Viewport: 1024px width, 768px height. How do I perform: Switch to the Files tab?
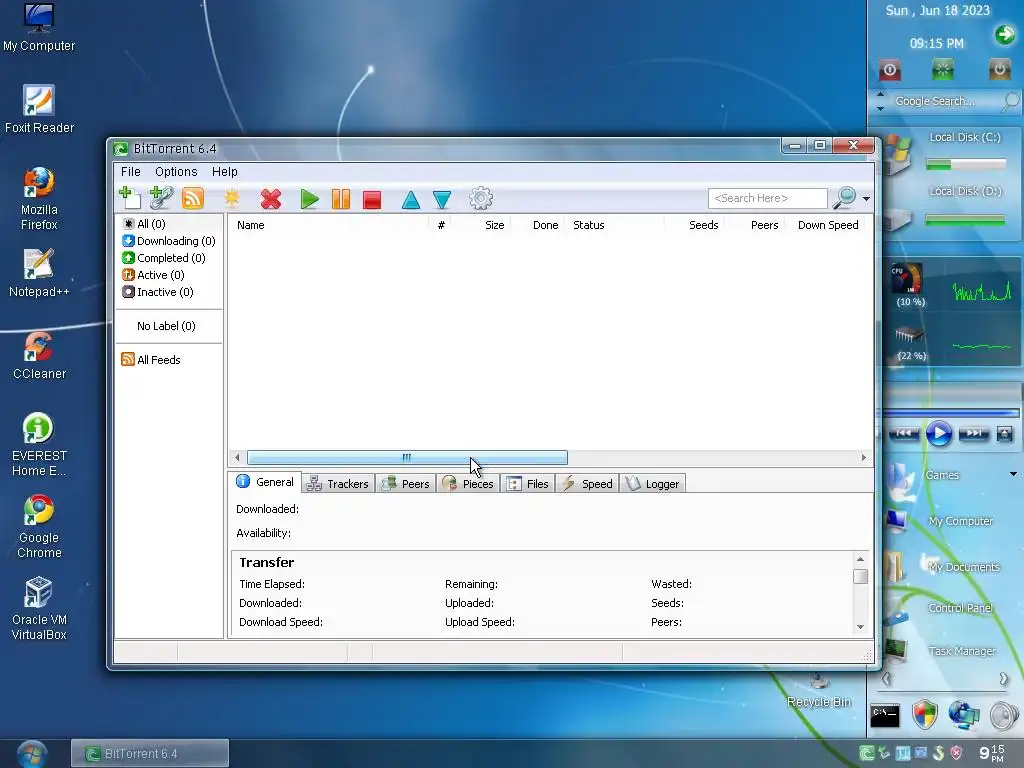point(528,483)
